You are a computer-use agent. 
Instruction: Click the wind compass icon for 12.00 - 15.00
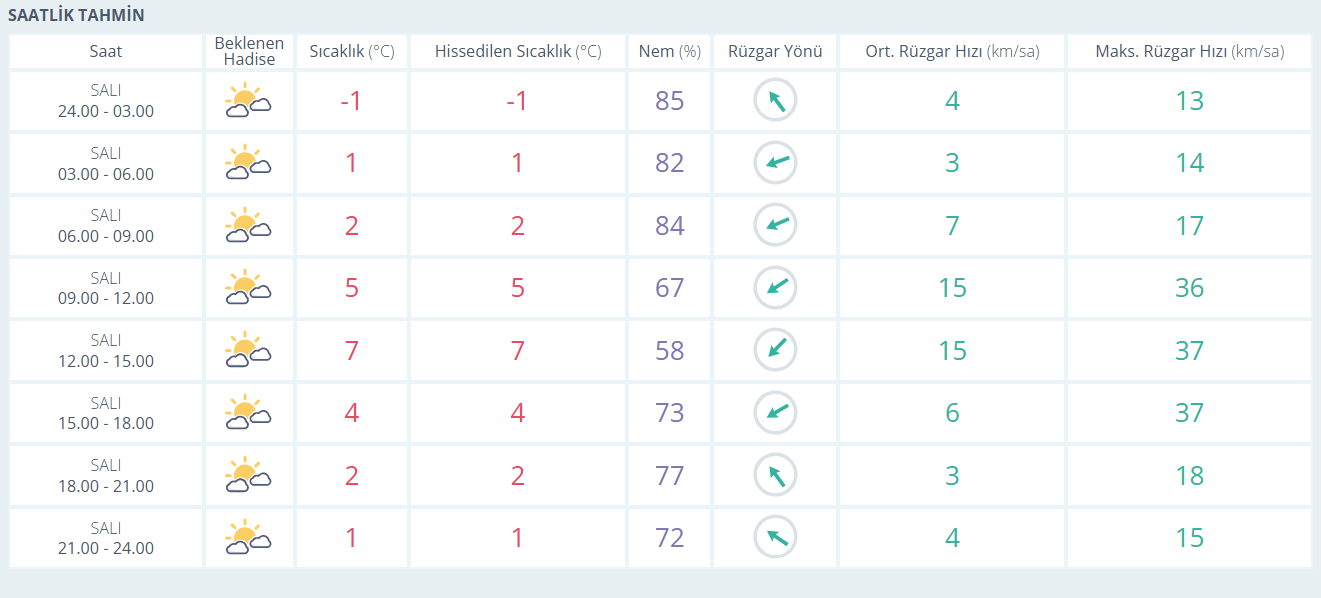775,351
